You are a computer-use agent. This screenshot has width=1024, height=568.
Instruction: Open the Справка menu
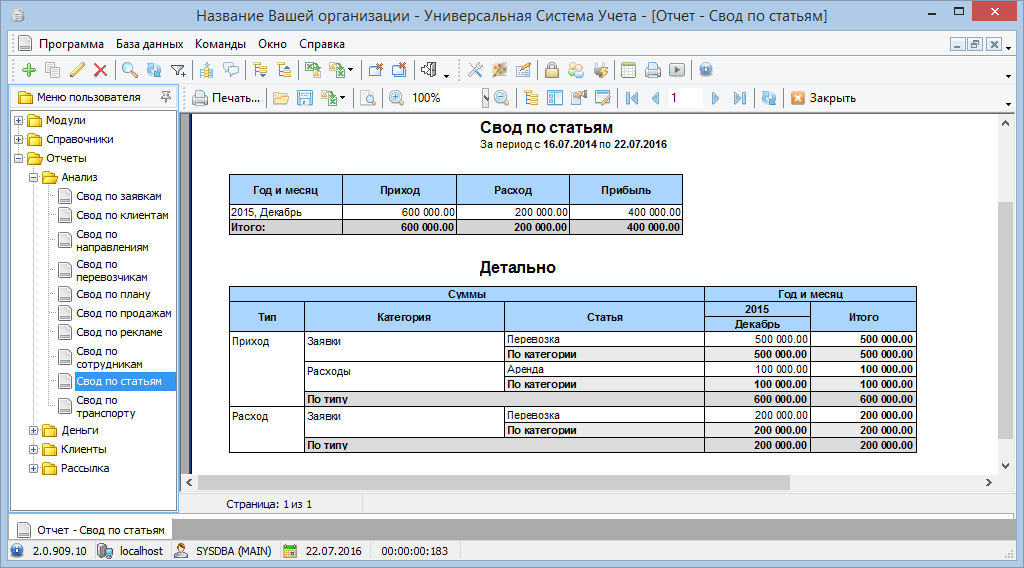pos(321,44)
